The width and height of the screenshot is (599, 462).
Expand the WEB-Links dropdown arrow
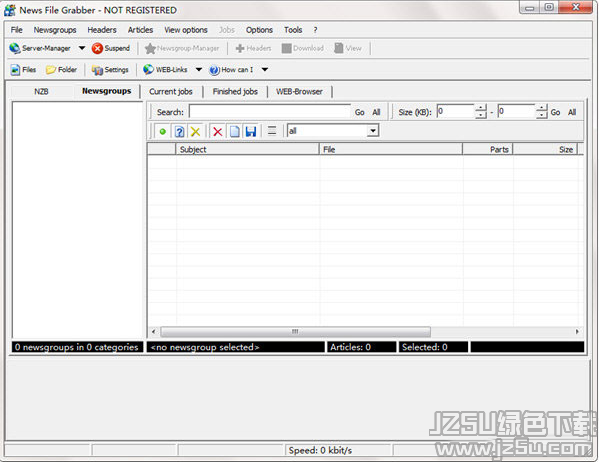199,70
